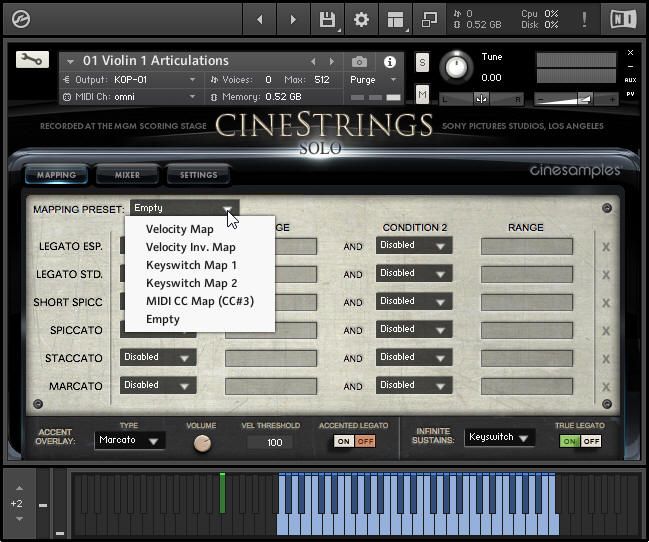
Task: Open Legato Std. Condition 2 dropdown
Action: click(x=414, y=273)
